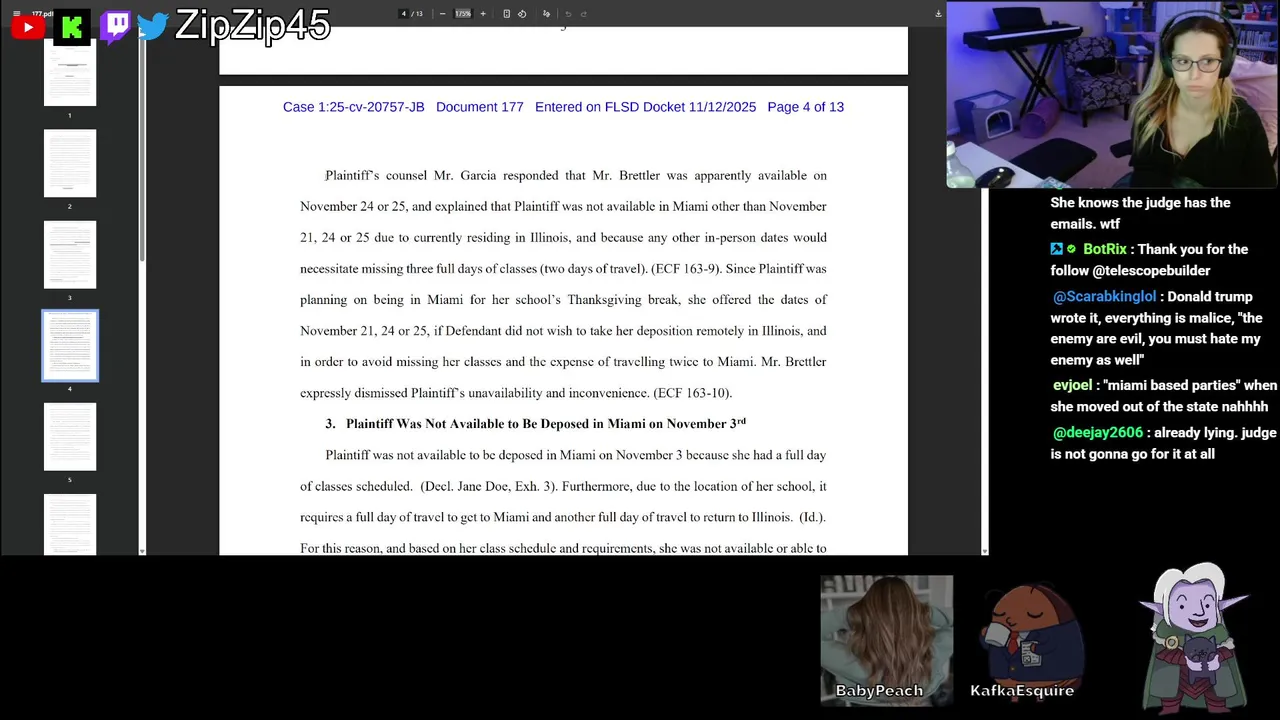This screenshot has height=720, width=1280.
Task: Click the BabyPeach avatar
Action: click(886, 640)
